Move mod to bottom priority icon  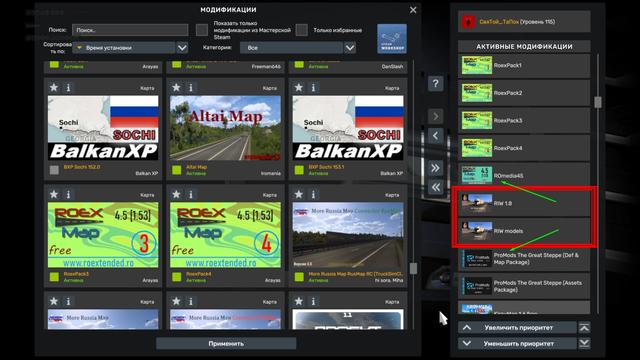[x=584, y=343]
